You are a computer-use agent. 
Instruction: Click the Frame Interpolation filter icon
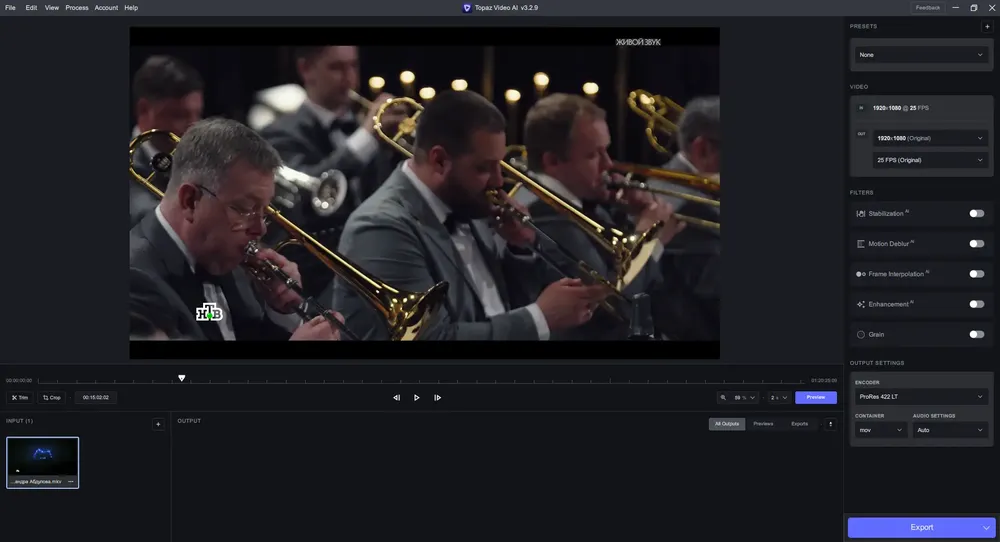click(x=860, y=274)
